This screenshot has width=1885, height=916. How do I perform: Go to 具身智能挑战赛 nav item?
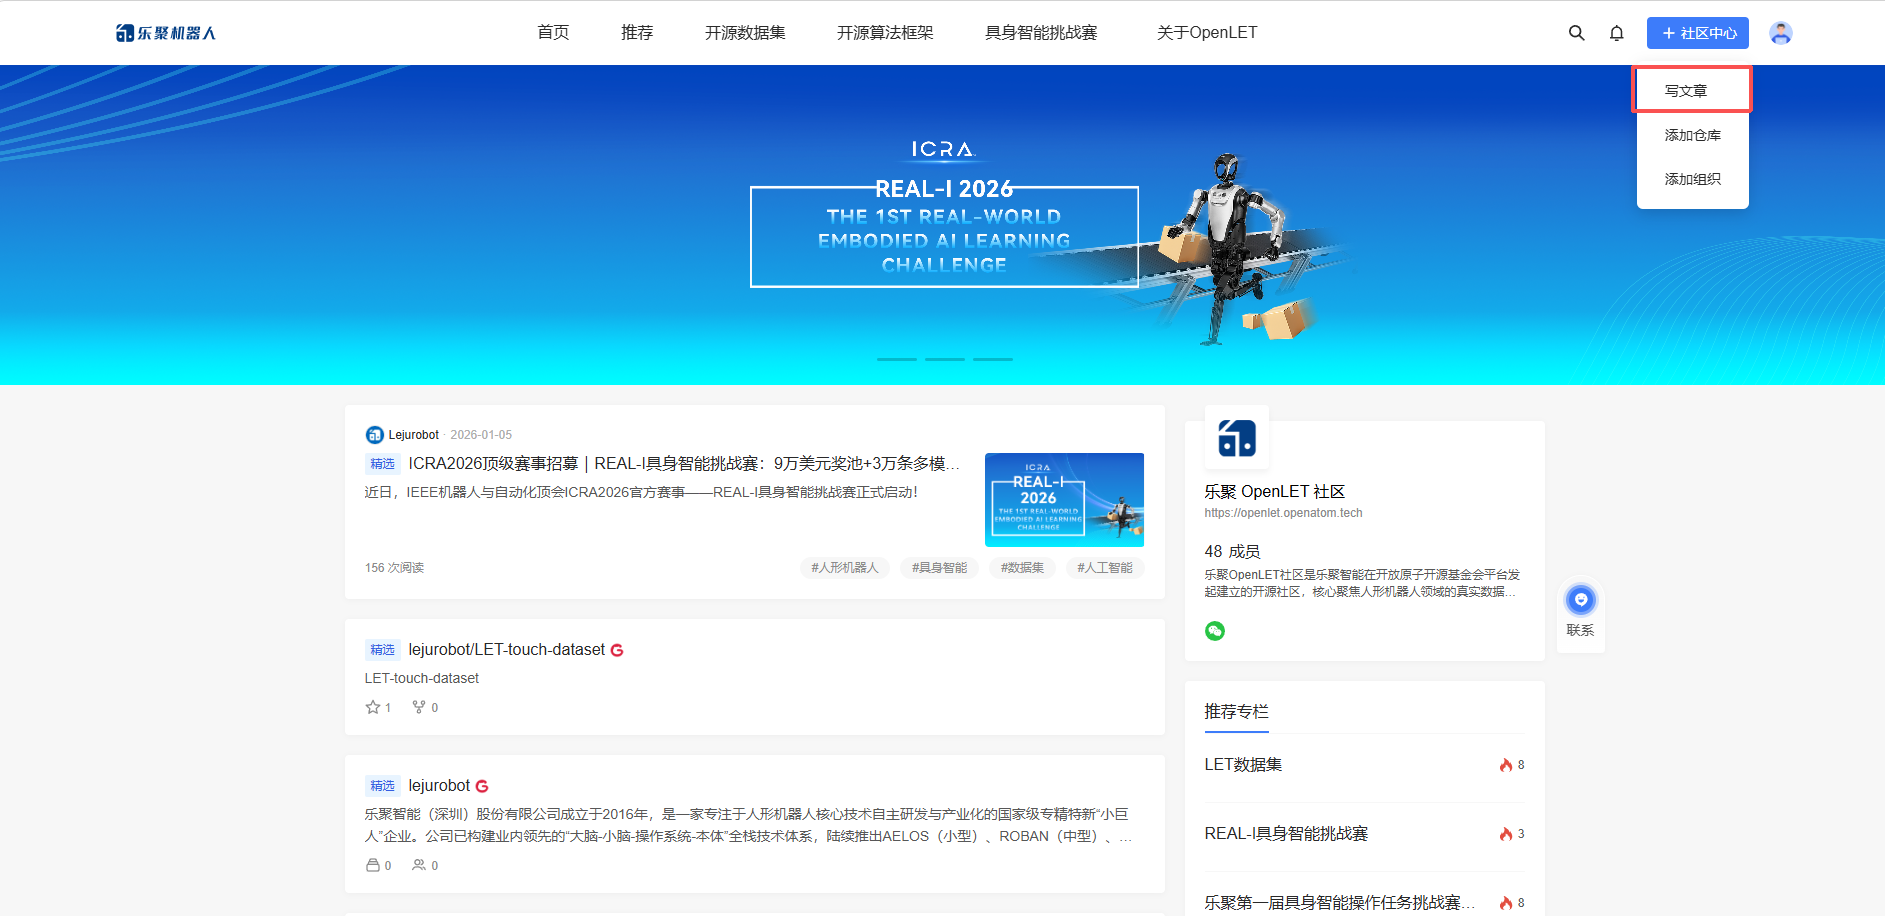click(1041, 33)
